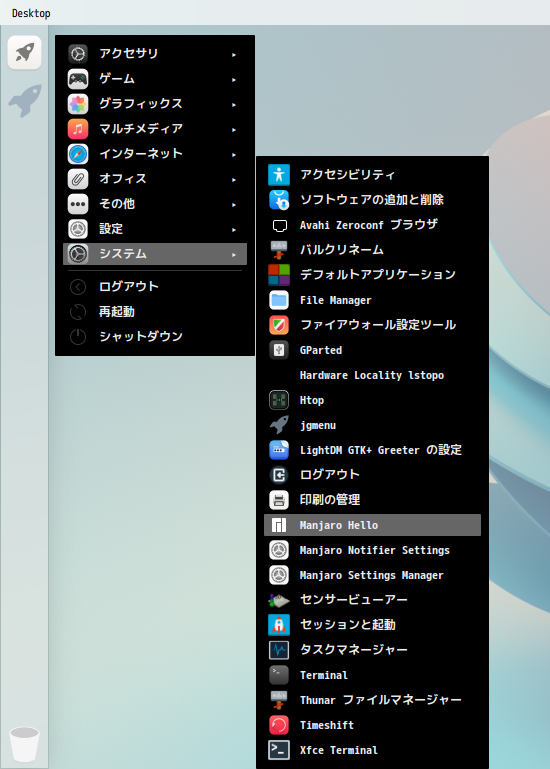This screenshot has height=769, width=550.
Task: Click the GParted disk icon
Action: pyautogui.click(x=279, y=350)
